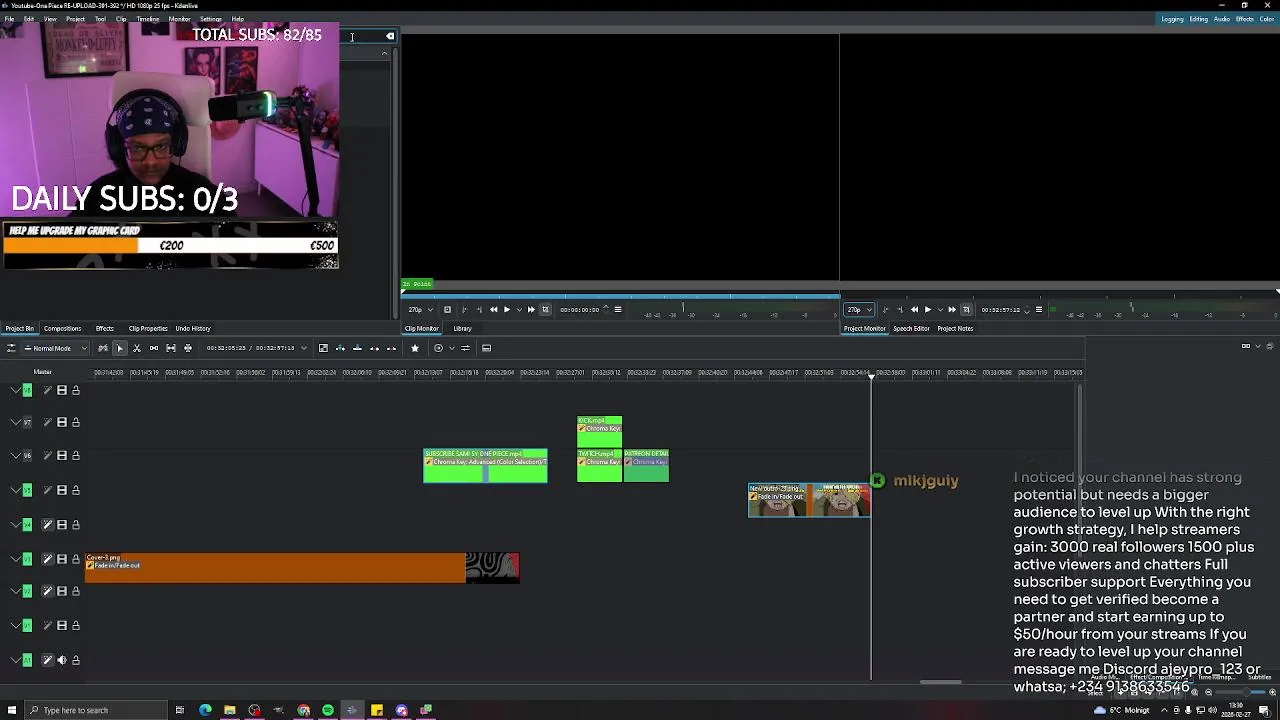Hide video track V7
The image size is (1280, 720).
coord(61,422)
